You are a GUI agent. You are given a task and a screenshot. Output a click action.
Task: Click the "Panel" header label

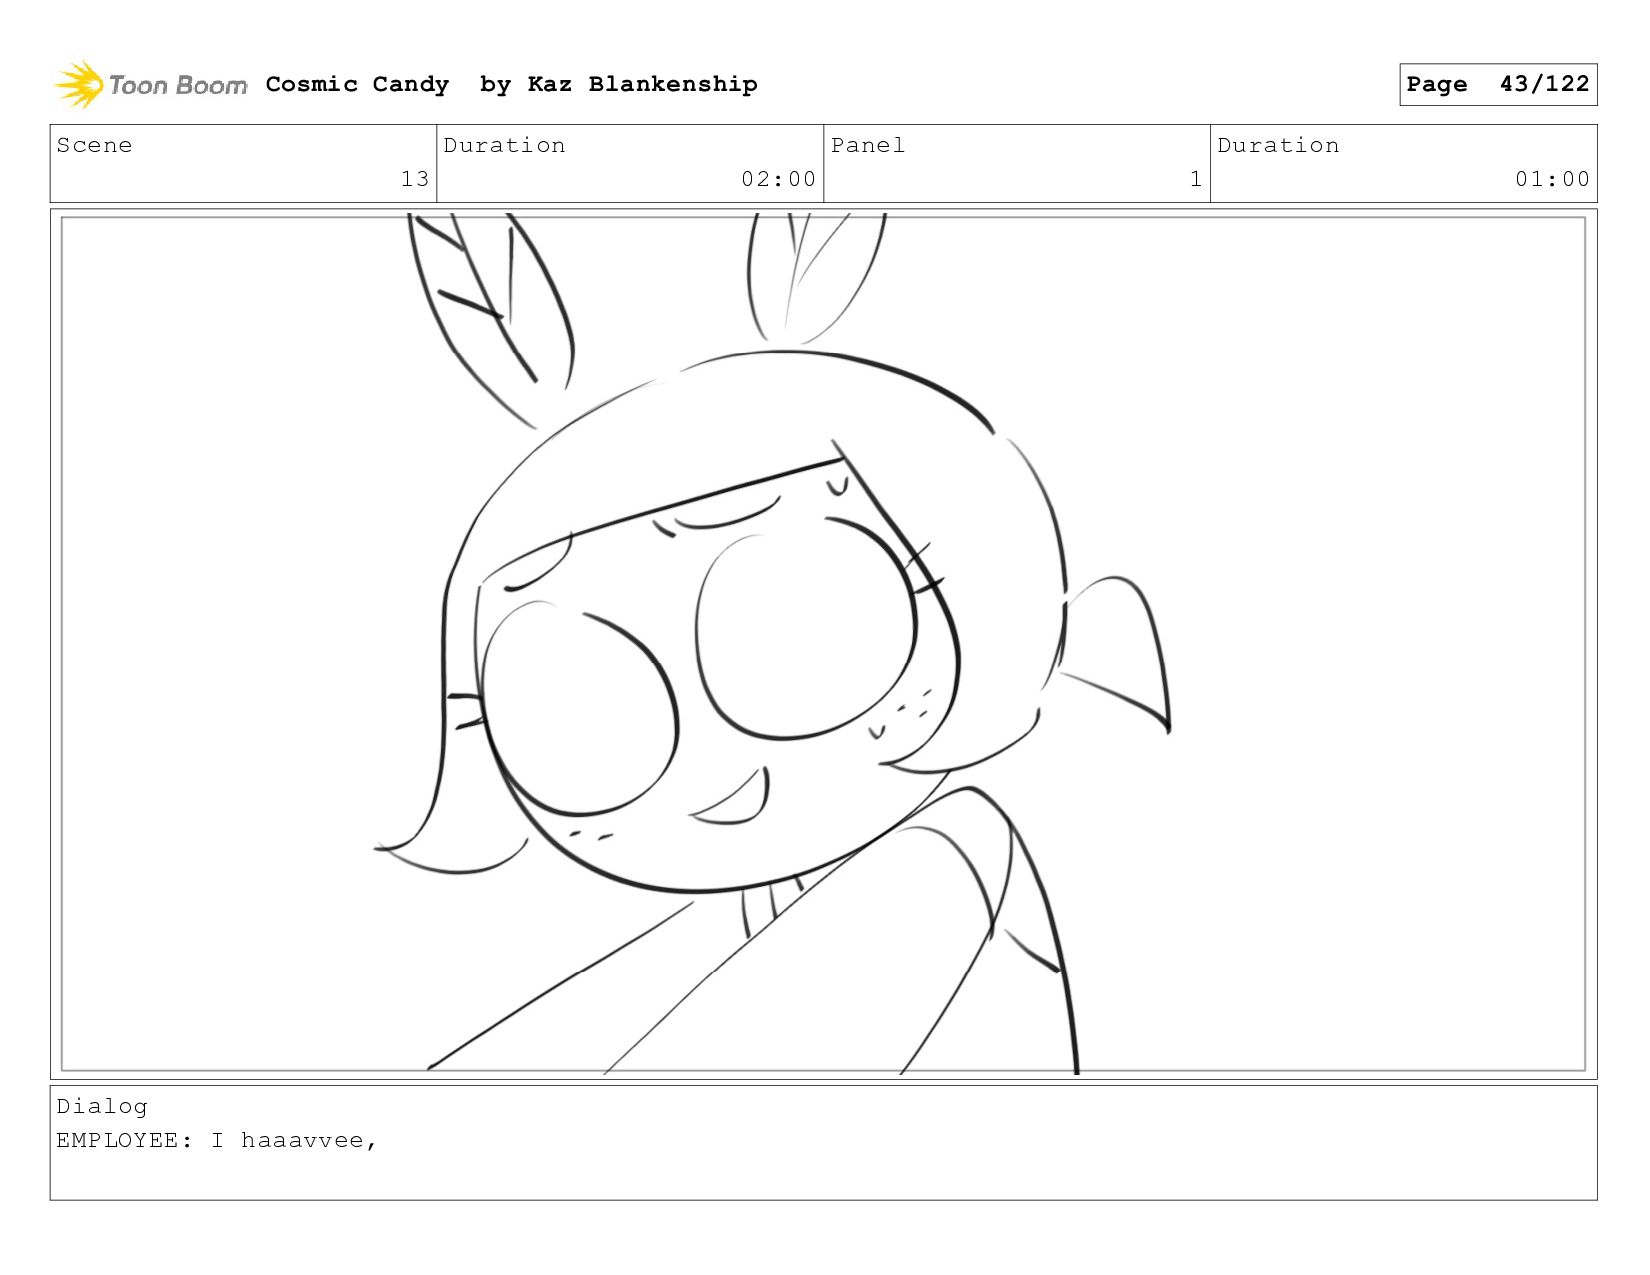(868, 145)
